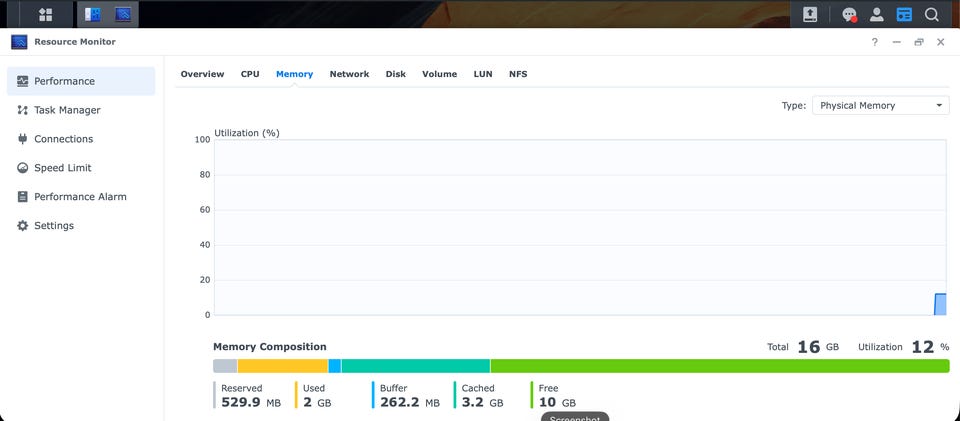Toggle the widgets panel icon

(904, 14)
